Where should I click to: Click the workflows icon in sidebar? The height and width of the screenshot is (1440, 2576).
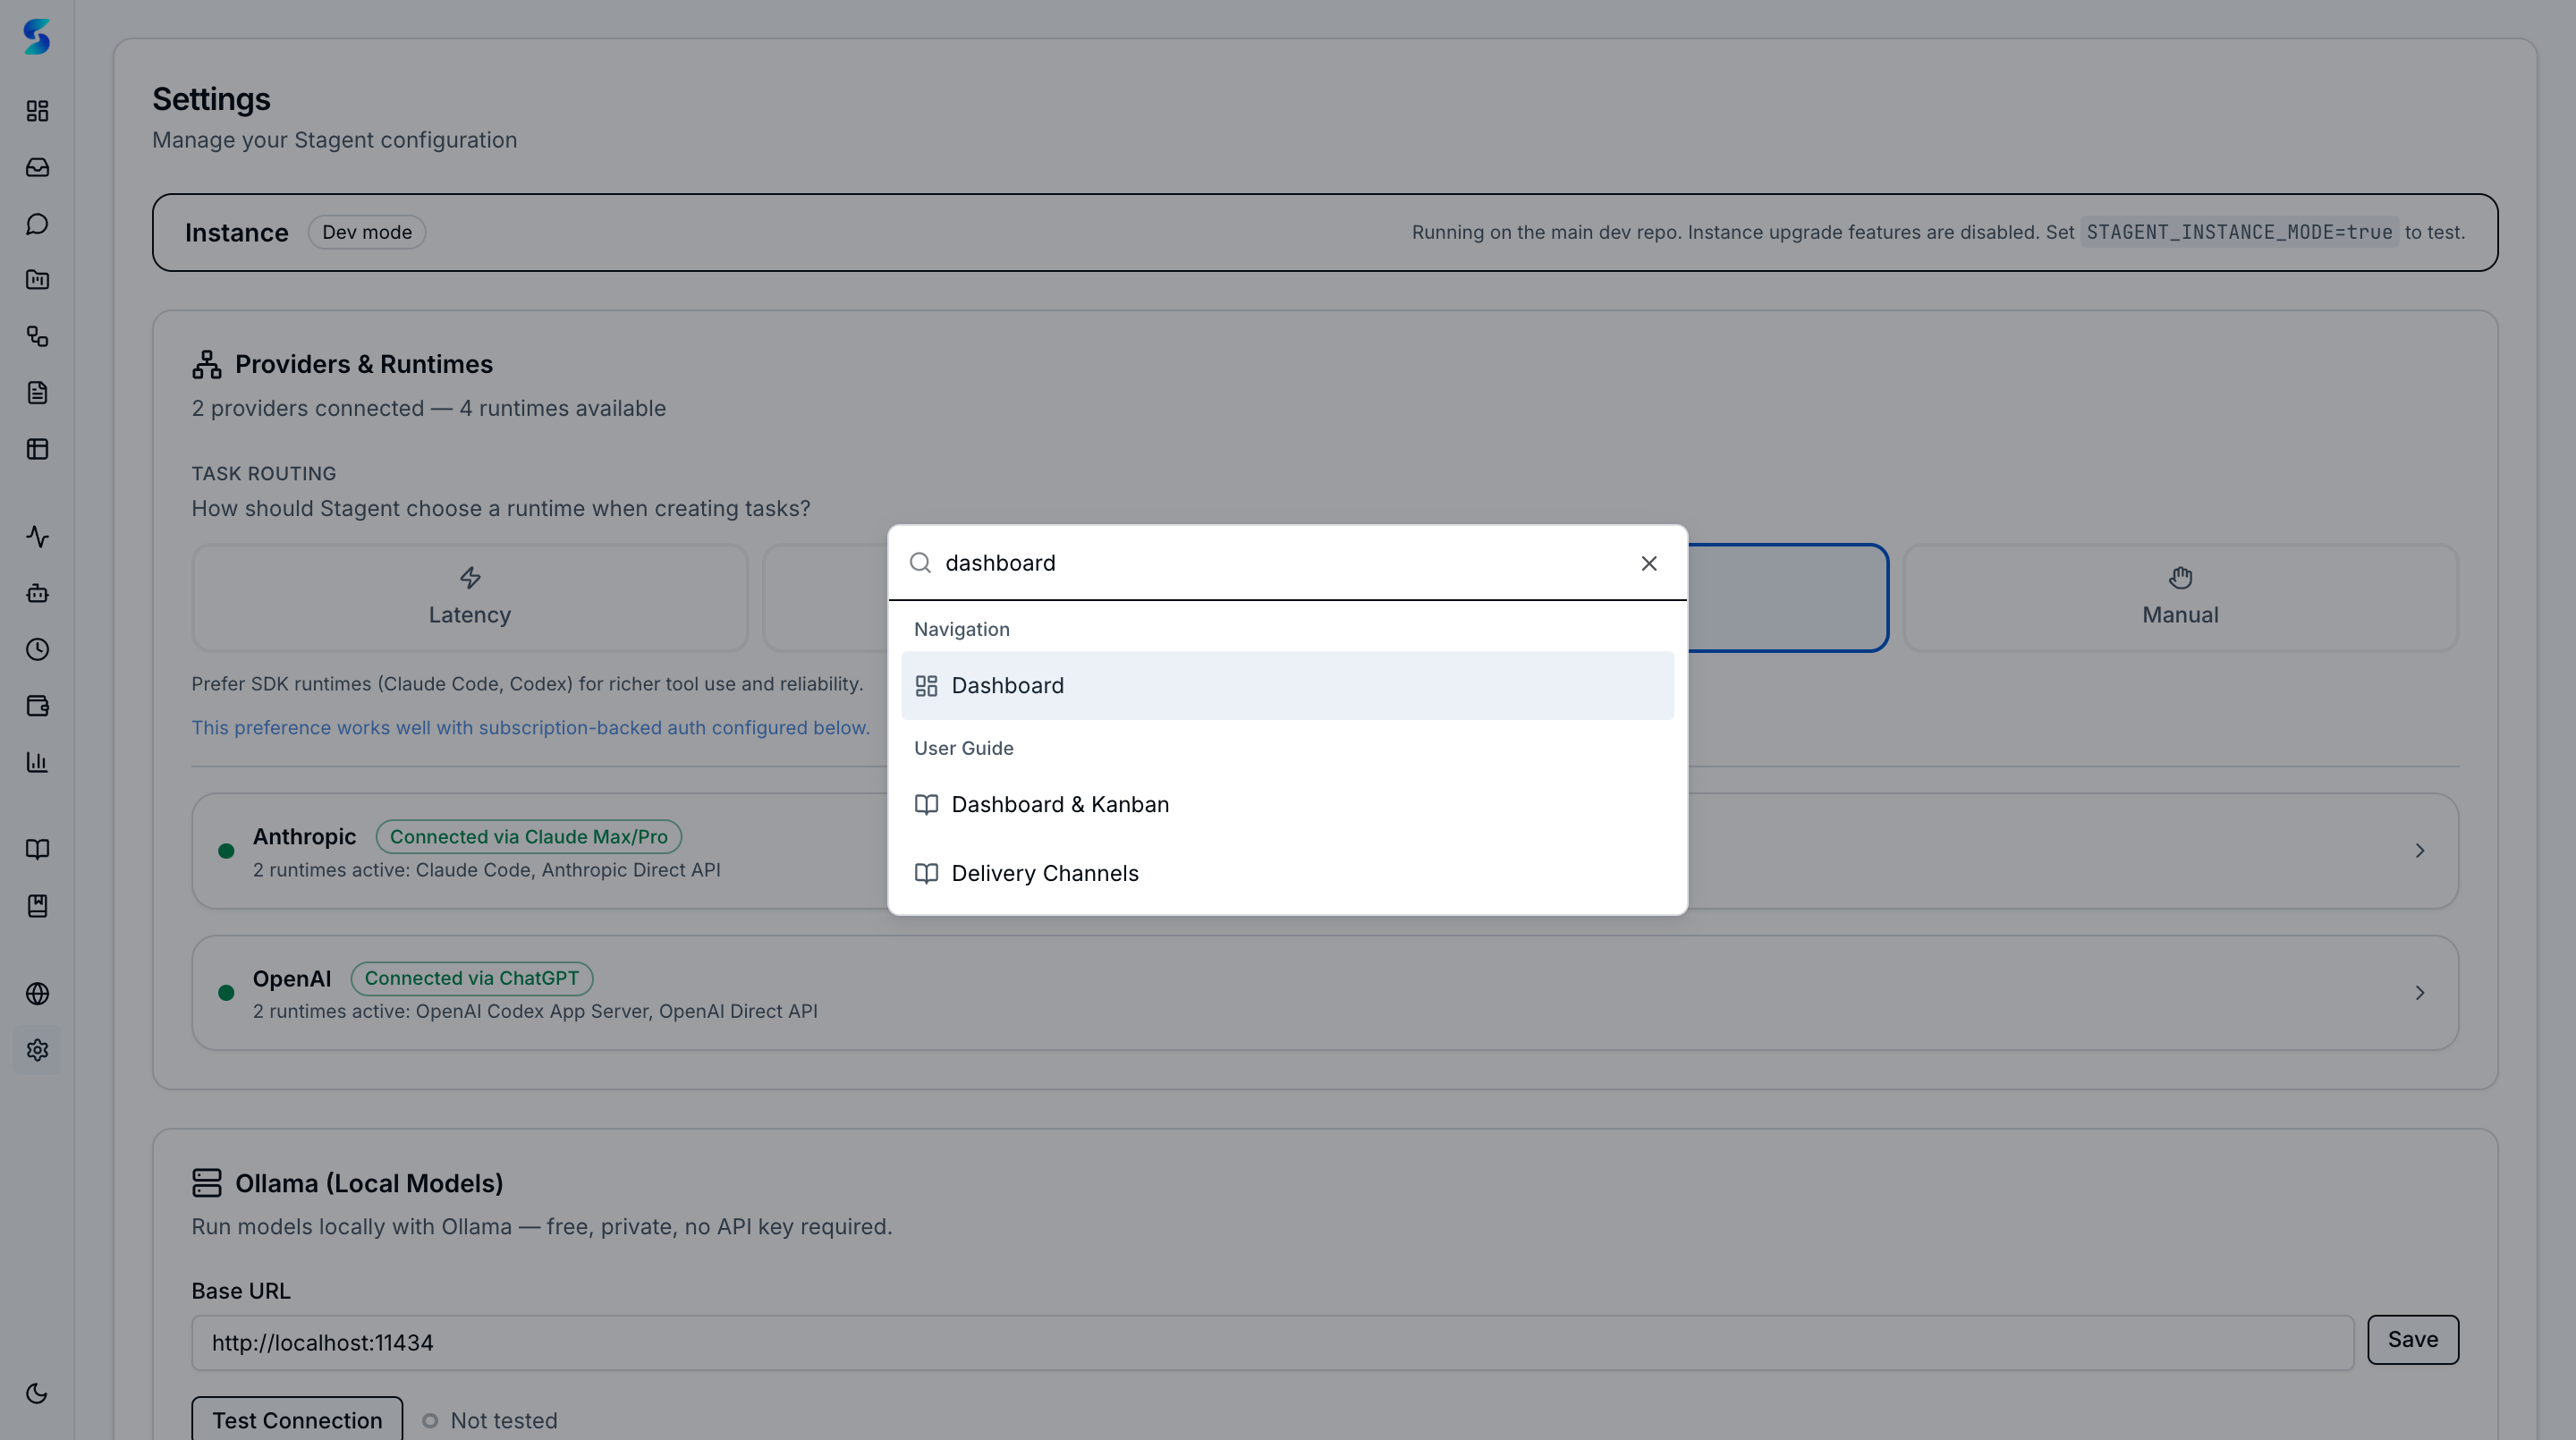(37, 337)
